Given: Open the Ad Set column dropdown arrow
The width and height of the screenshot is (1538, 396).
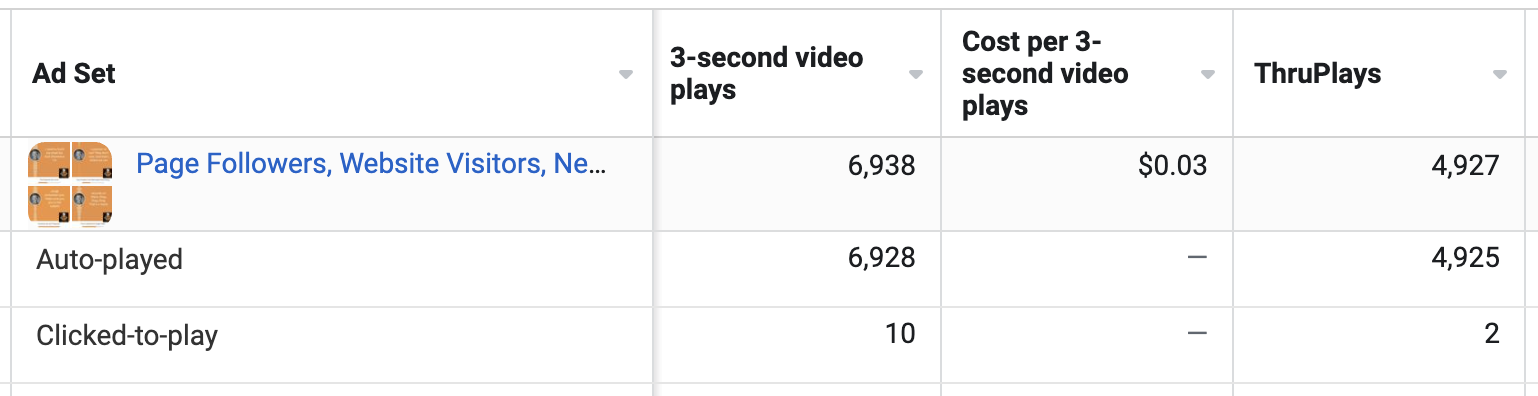Looking at the screenshot, I should 626,75.
